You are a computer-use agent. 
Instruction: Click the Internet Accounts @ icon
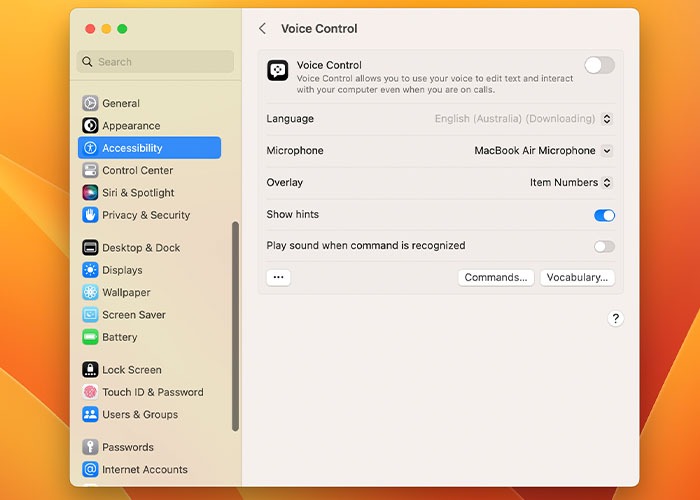pos(90,469)
